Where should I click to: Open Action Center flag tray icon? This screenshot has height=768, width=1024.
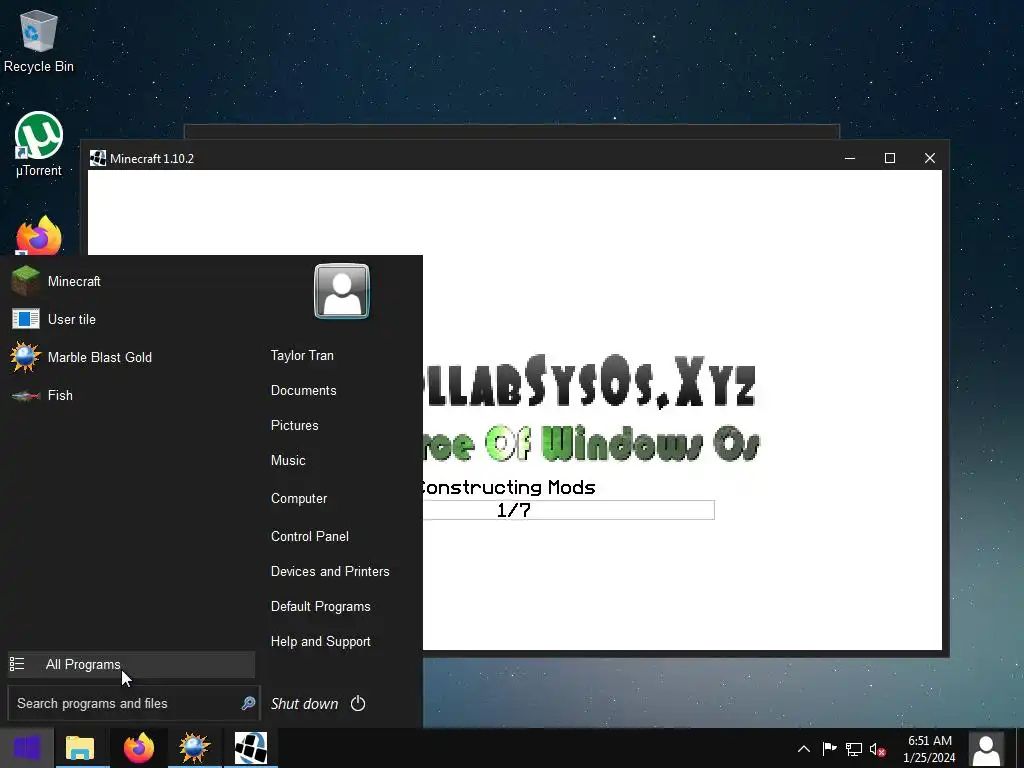pos(829,749)
